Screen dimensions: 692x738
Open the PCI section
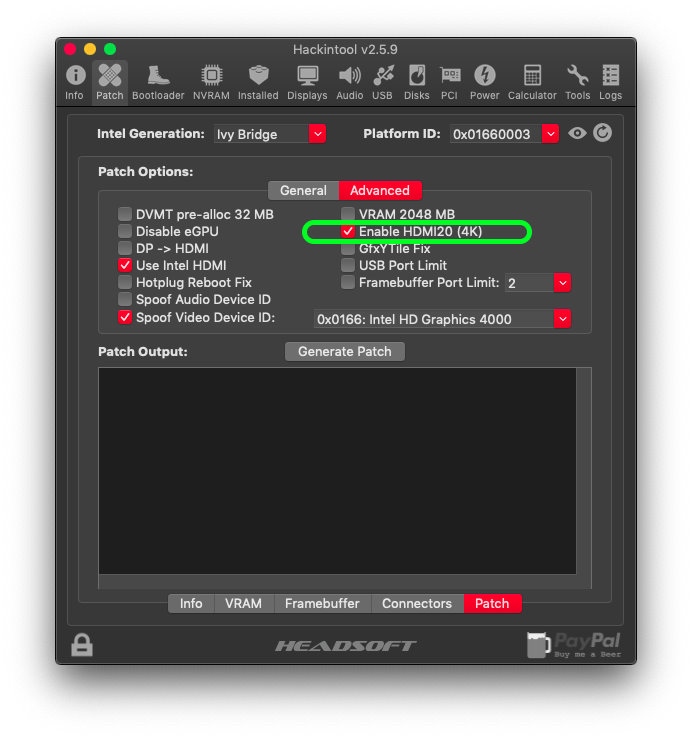(450, 82)
